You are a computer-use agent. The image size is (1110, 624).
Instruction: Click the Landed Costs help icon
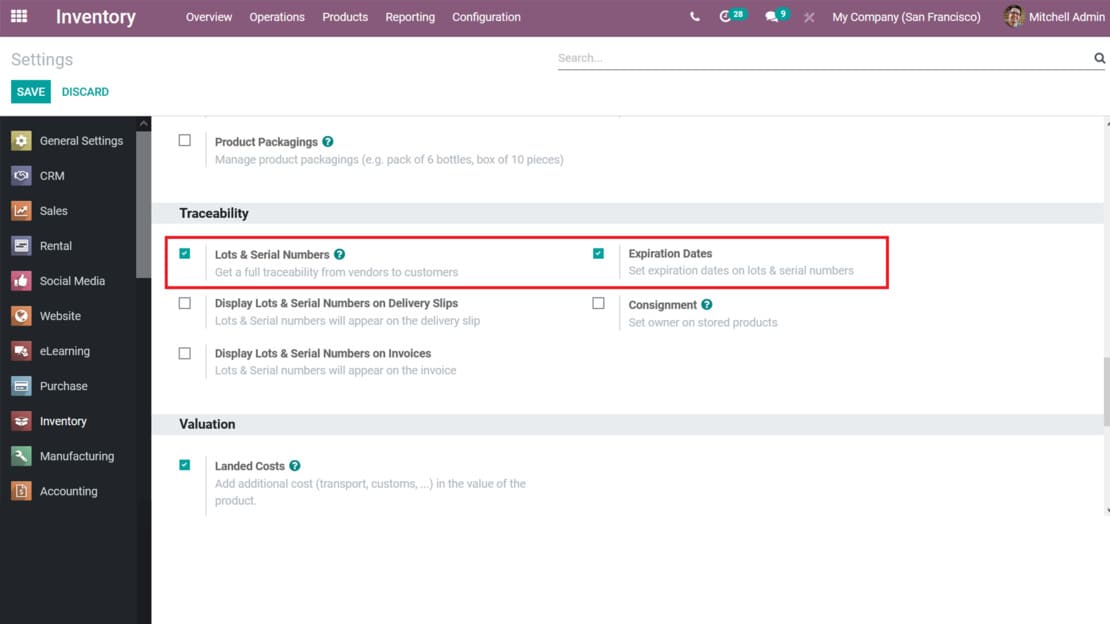(x=295, y=466)
